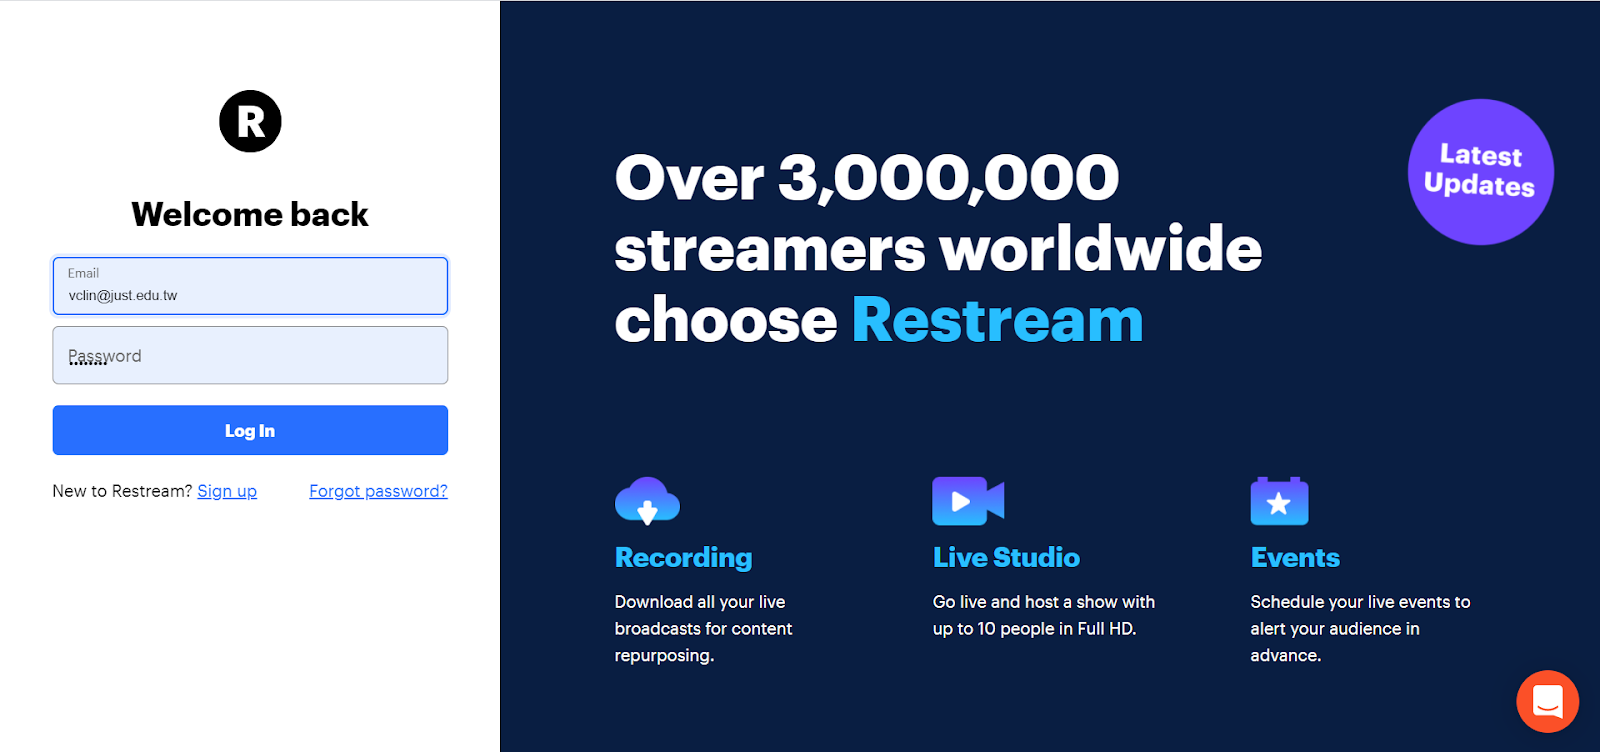This screenshot has width=1600, height=752.
Task: Click 'Download all your live broadcasts' description
Action: (x=703, y=629)
